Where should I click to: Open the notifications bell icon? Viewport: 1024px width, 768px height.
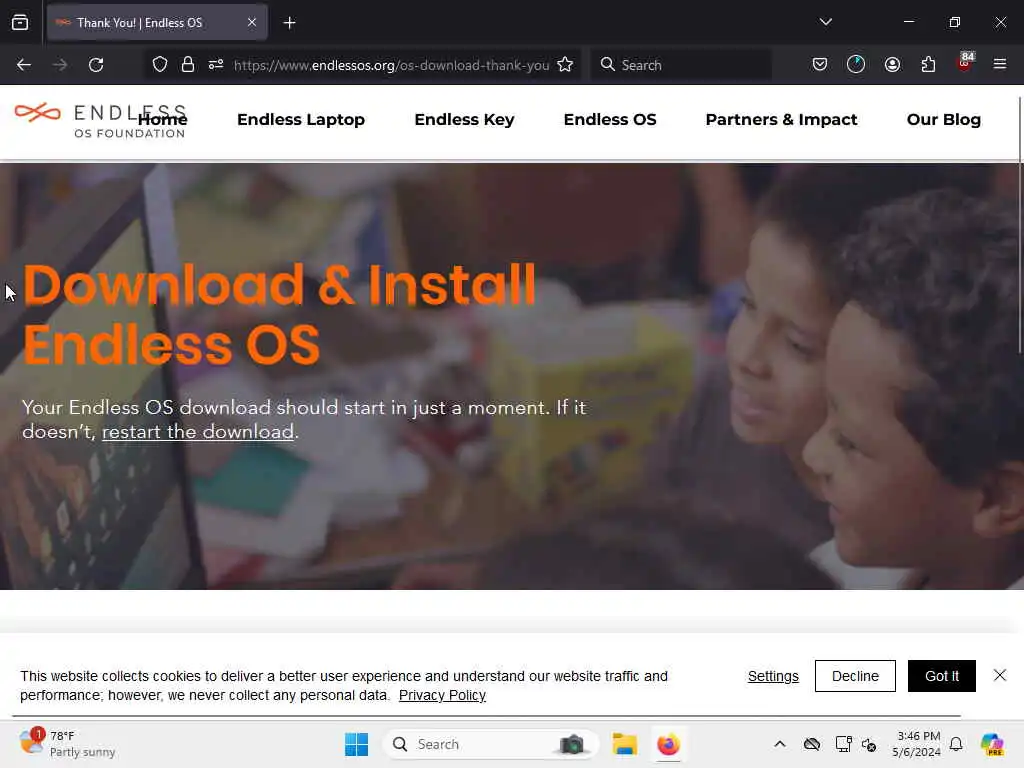tap(956, 744)
